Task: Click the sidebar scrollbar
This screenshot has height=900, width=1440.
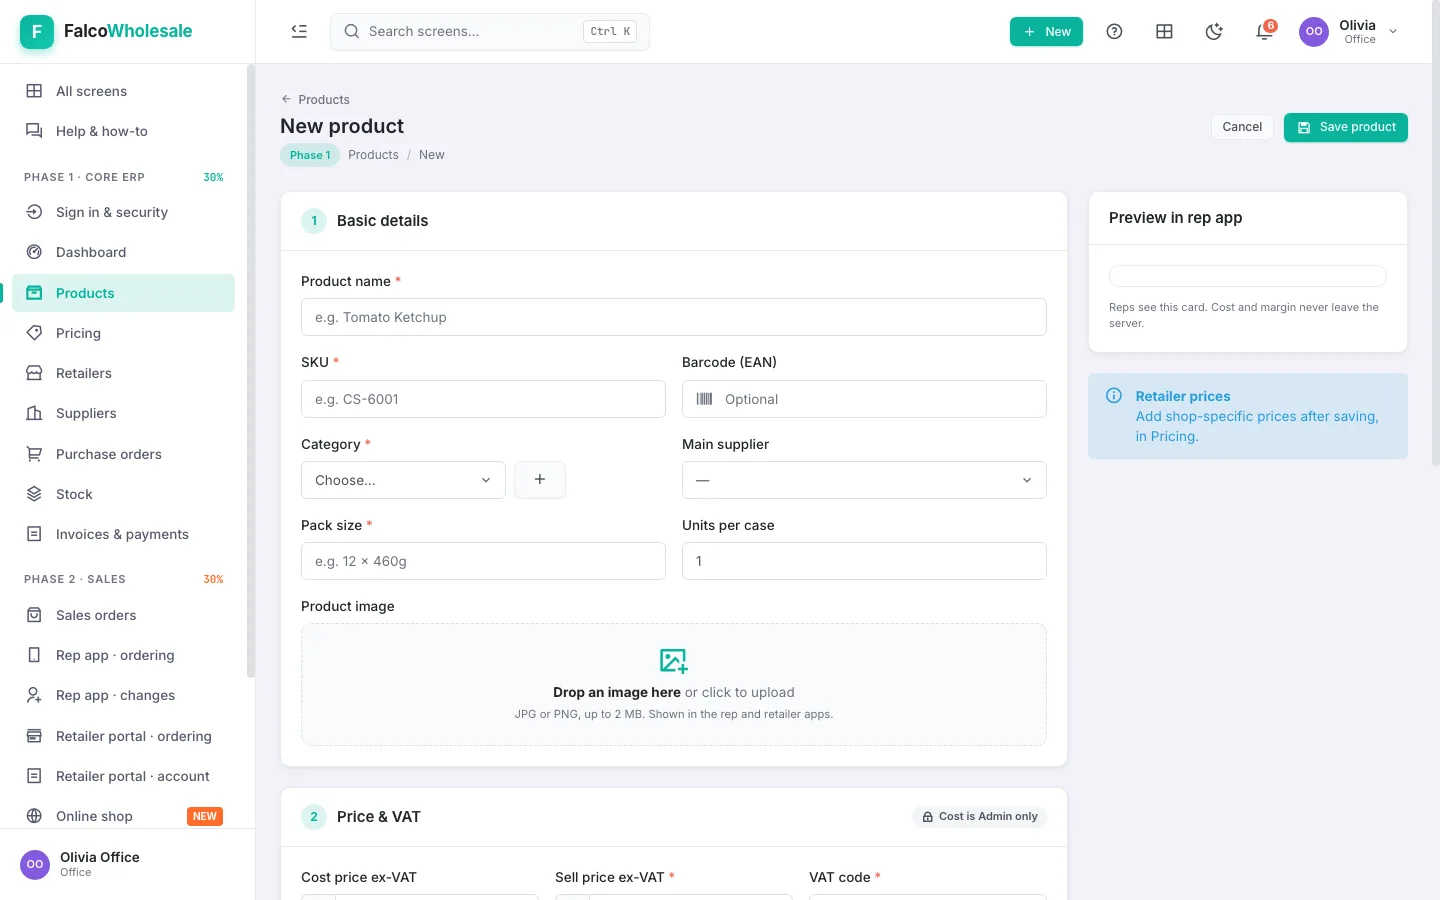Action: point(251,370)
